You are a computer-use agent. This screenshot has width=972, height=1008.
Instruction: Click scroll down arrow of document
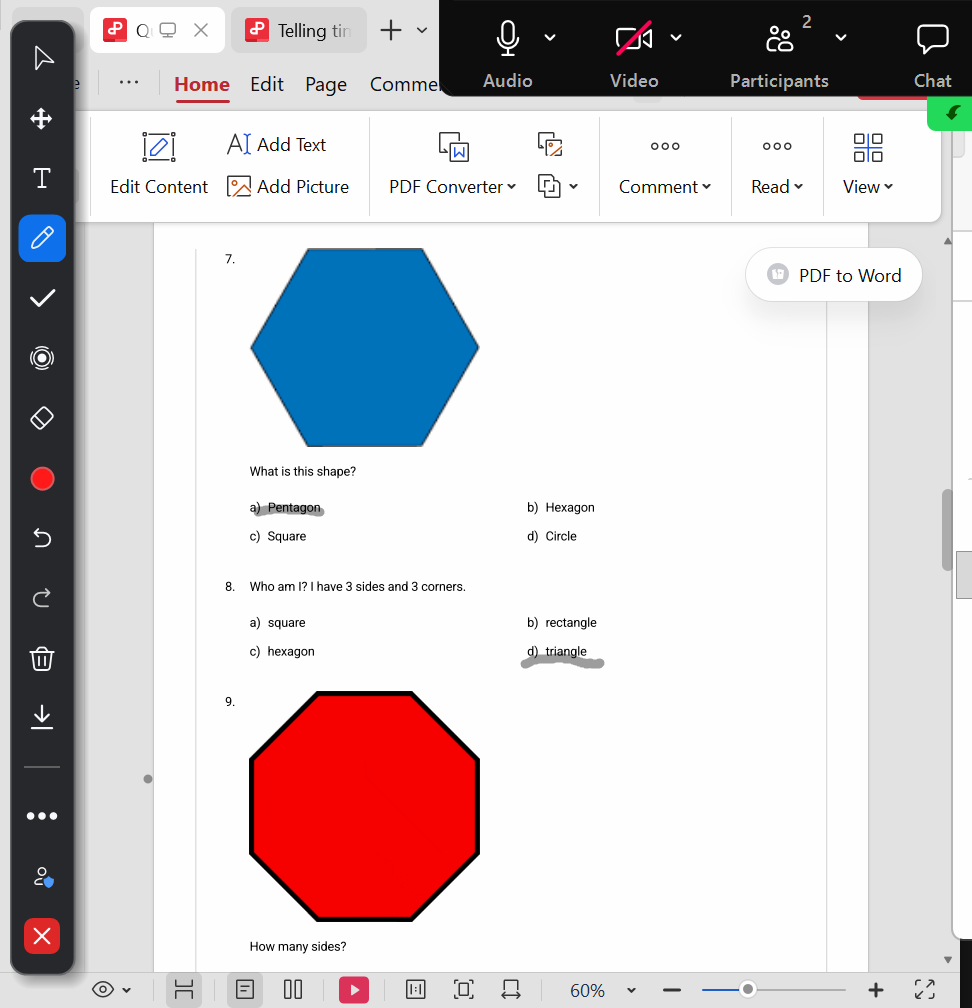point(948,960)
